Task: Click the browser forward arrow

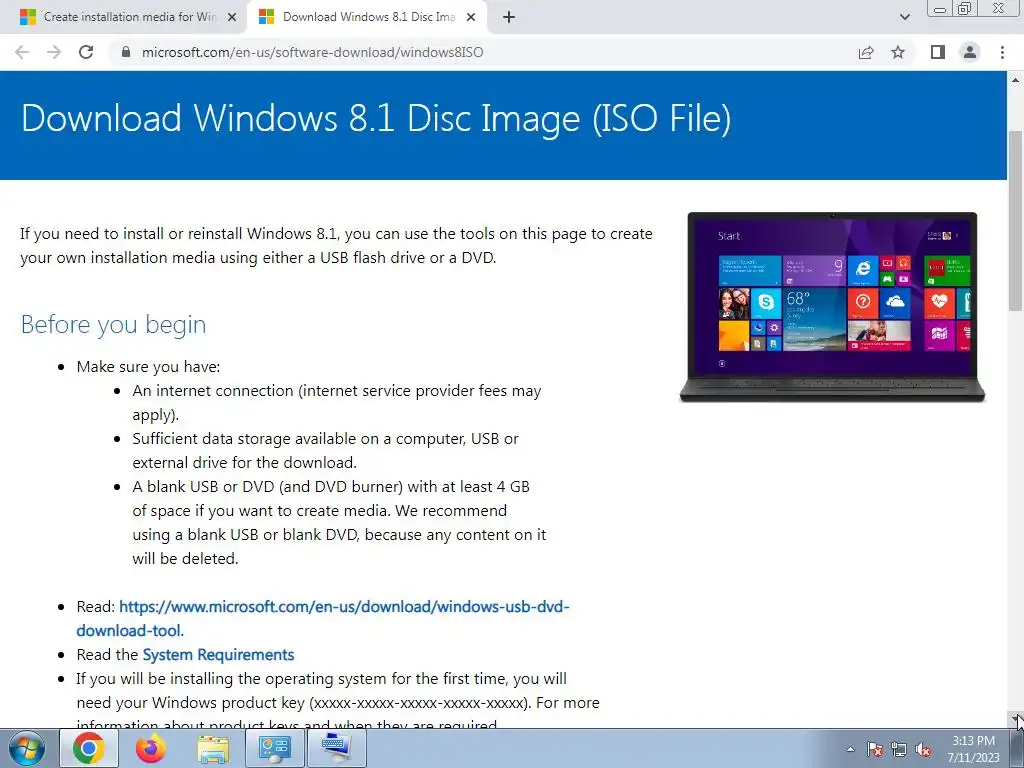Action: (x=54, y=52)
